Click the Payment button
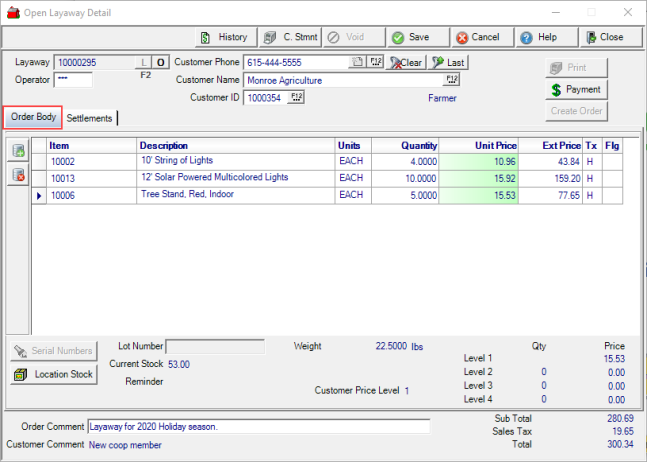 pyautogui.click(x=575, y=90)
